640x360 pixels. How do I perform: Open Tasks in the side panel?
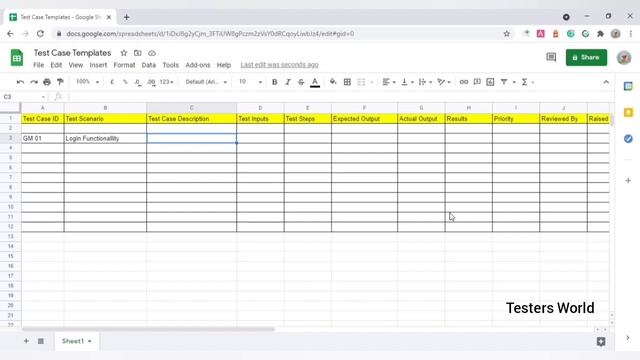628,139
